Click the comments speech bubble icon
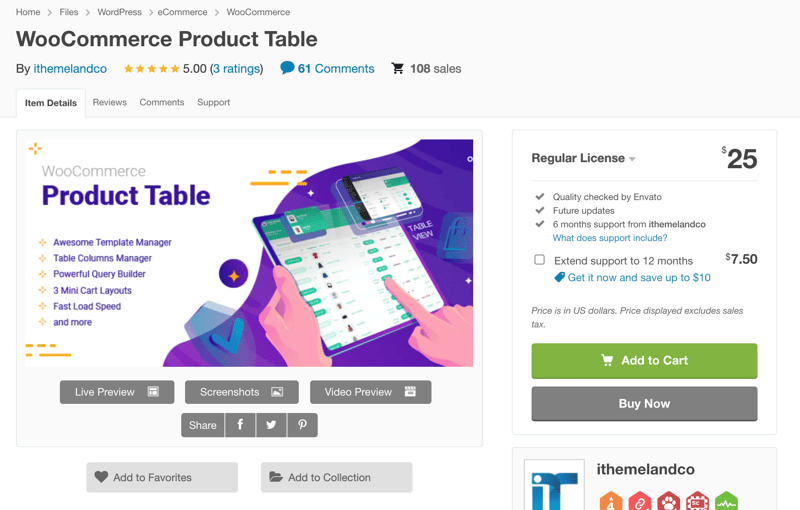The width and height of the screenshot is (800, 510). tap(287, 68)
